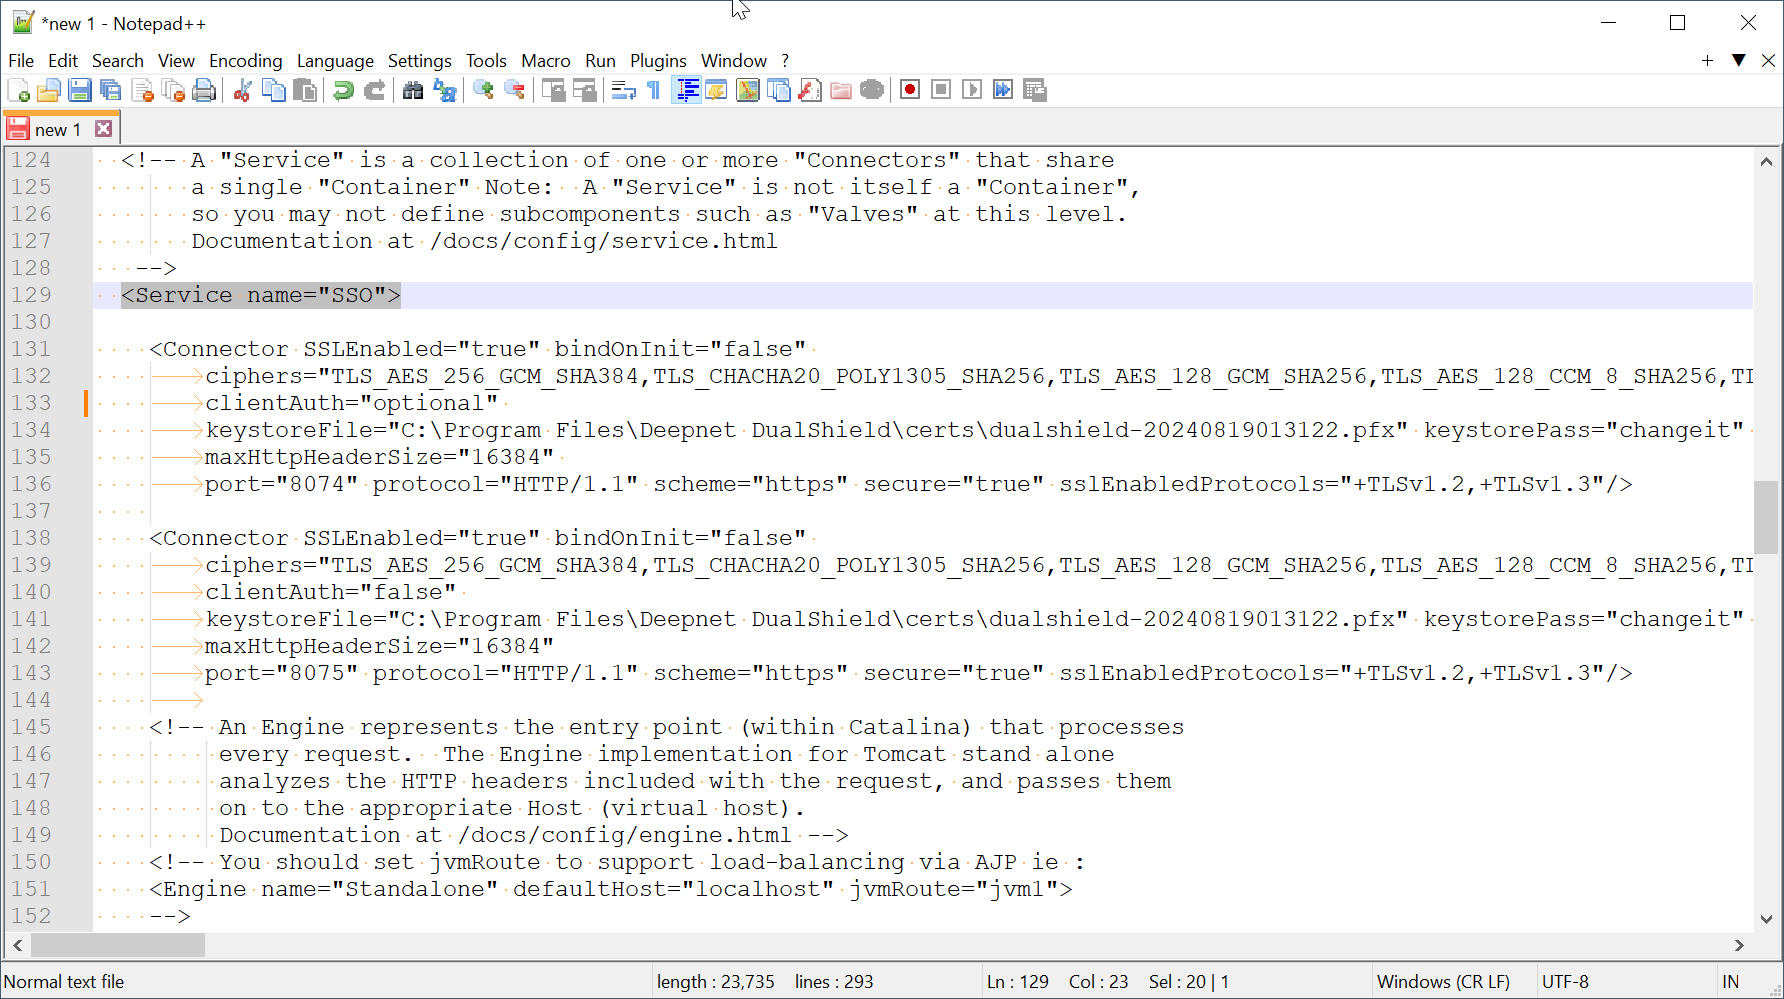Select the 'new 1' document tab
Screen dimensions: 1784x999
click(x=57, y=129)
